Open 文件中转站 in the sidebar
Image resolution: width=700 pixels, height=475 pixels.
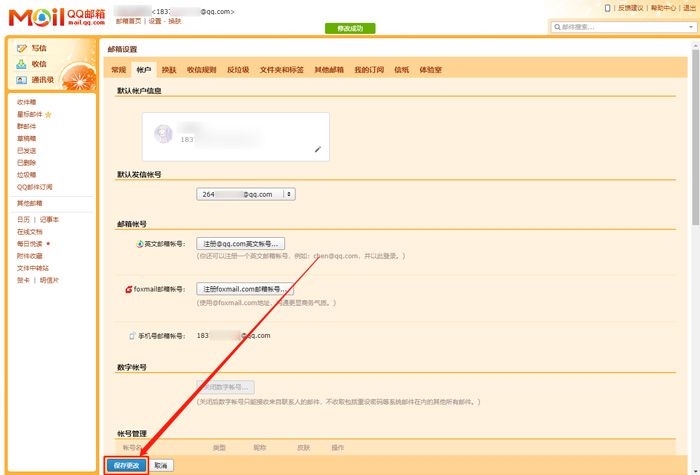pos(33,268)
